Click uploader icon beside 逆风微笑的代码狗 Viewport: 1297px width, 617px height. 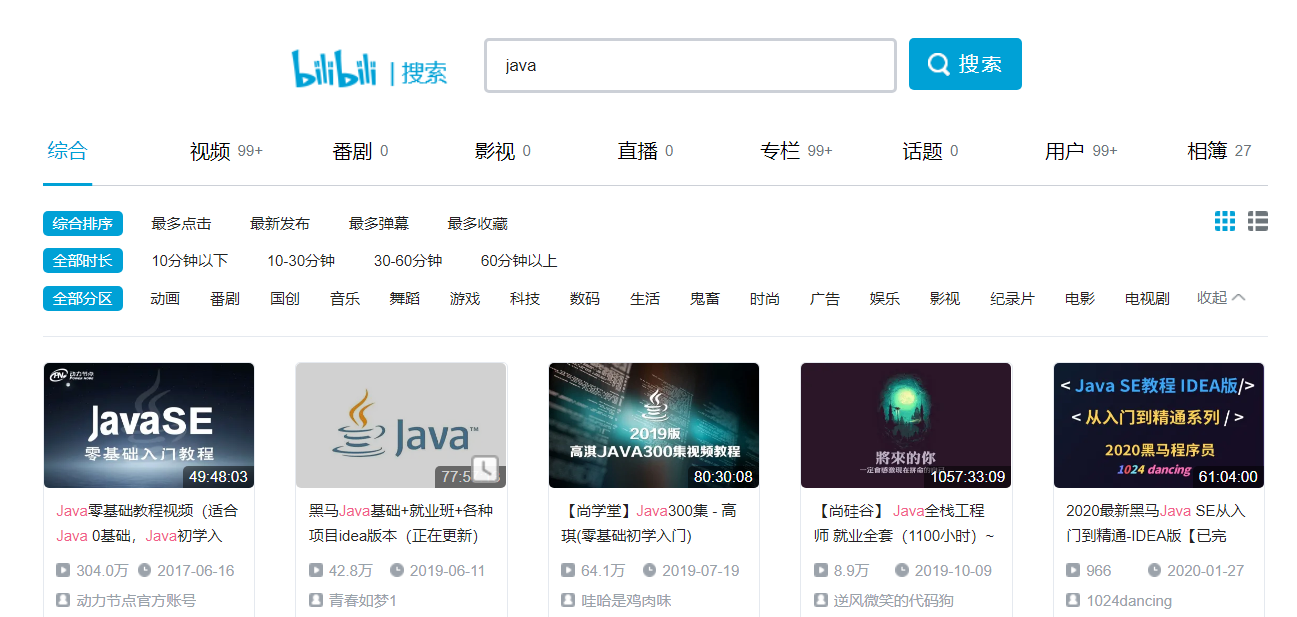pos(821,601)
